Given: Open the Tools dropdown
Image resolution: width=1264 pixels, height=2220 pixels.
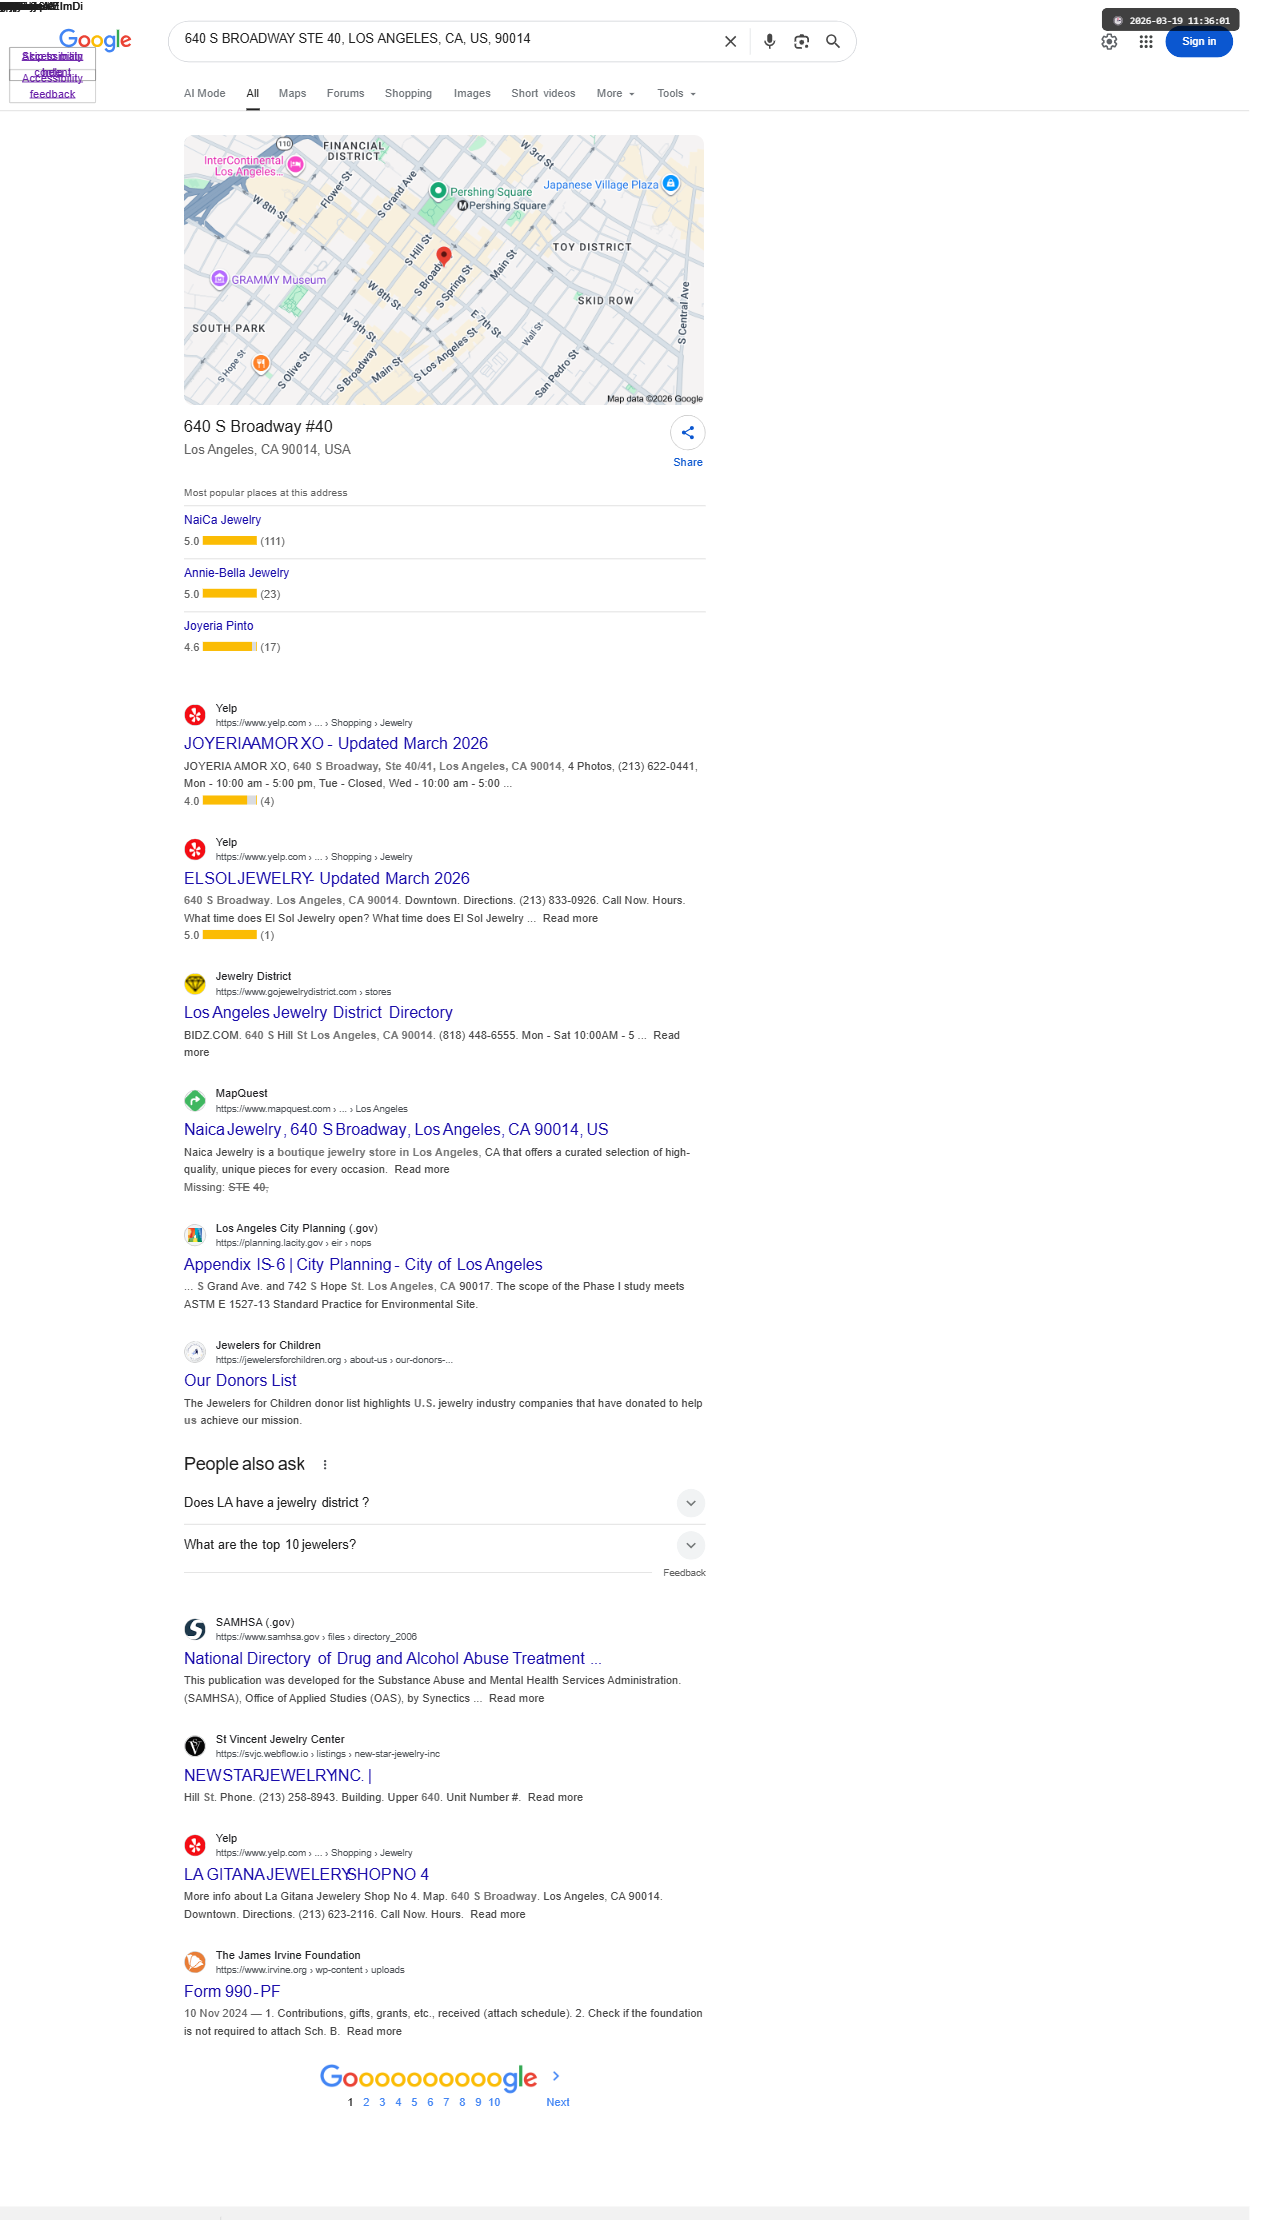Looking at the screenshot, I should [x=676, y=93].
